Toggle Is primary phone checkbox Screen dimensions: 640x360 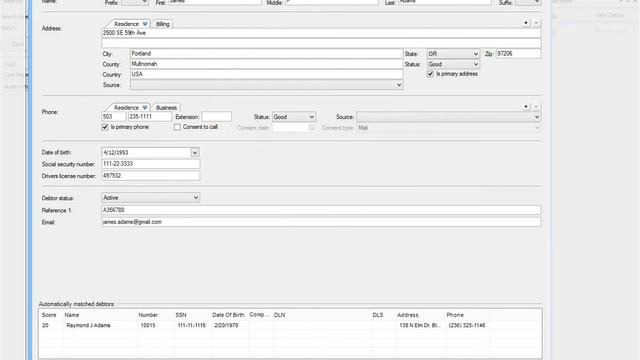point(105,127)
